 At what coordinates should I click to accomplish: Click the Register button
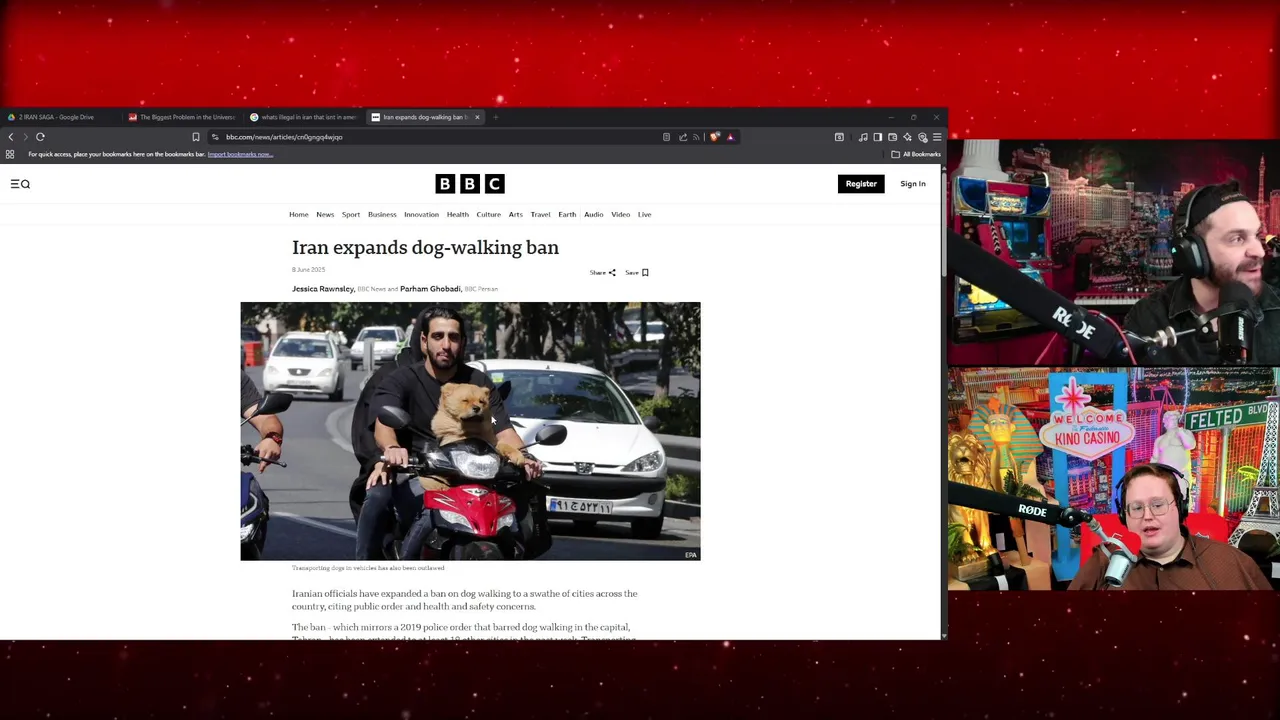(861, 184)
